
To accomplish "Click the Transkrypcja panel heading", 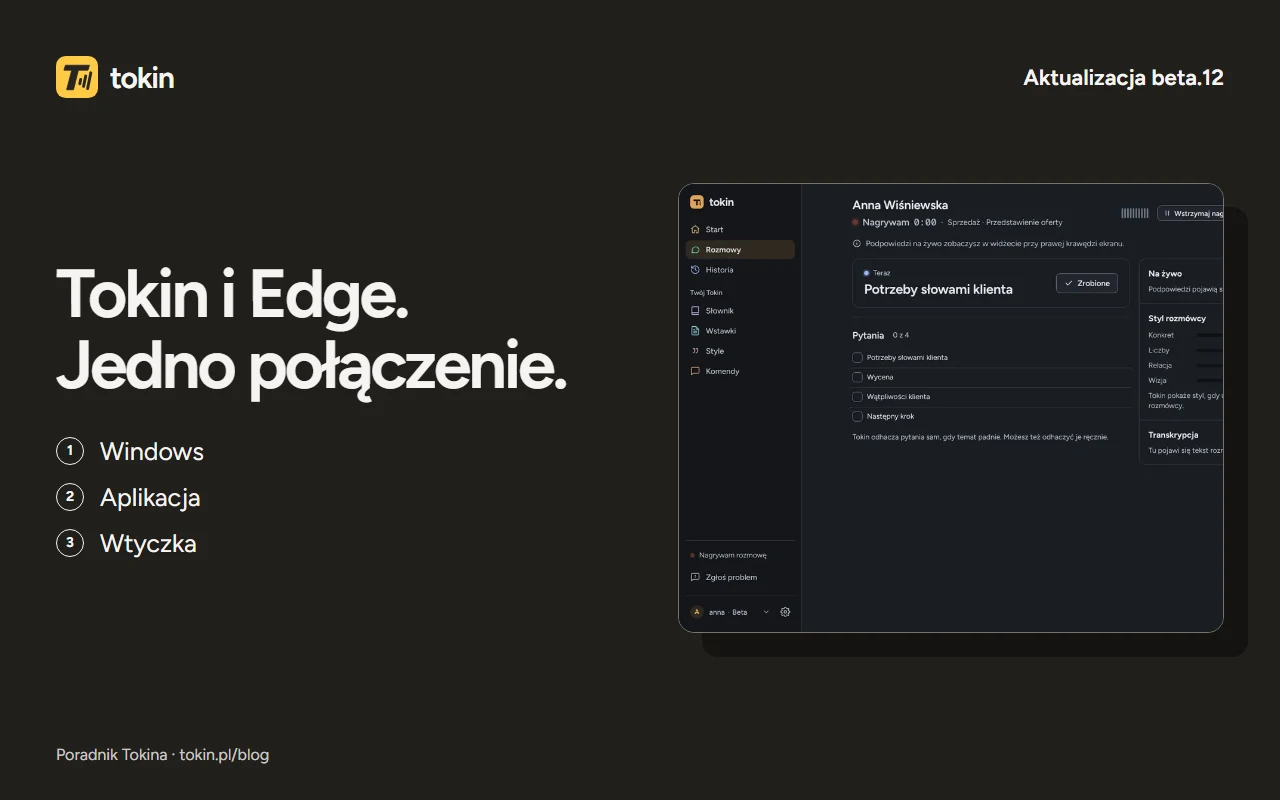I will click(x=1173, y=435).
